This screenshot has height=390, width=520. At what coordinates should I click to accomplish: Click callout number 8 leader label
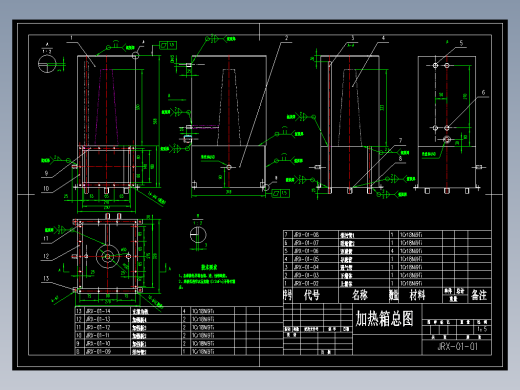point(400,159)
